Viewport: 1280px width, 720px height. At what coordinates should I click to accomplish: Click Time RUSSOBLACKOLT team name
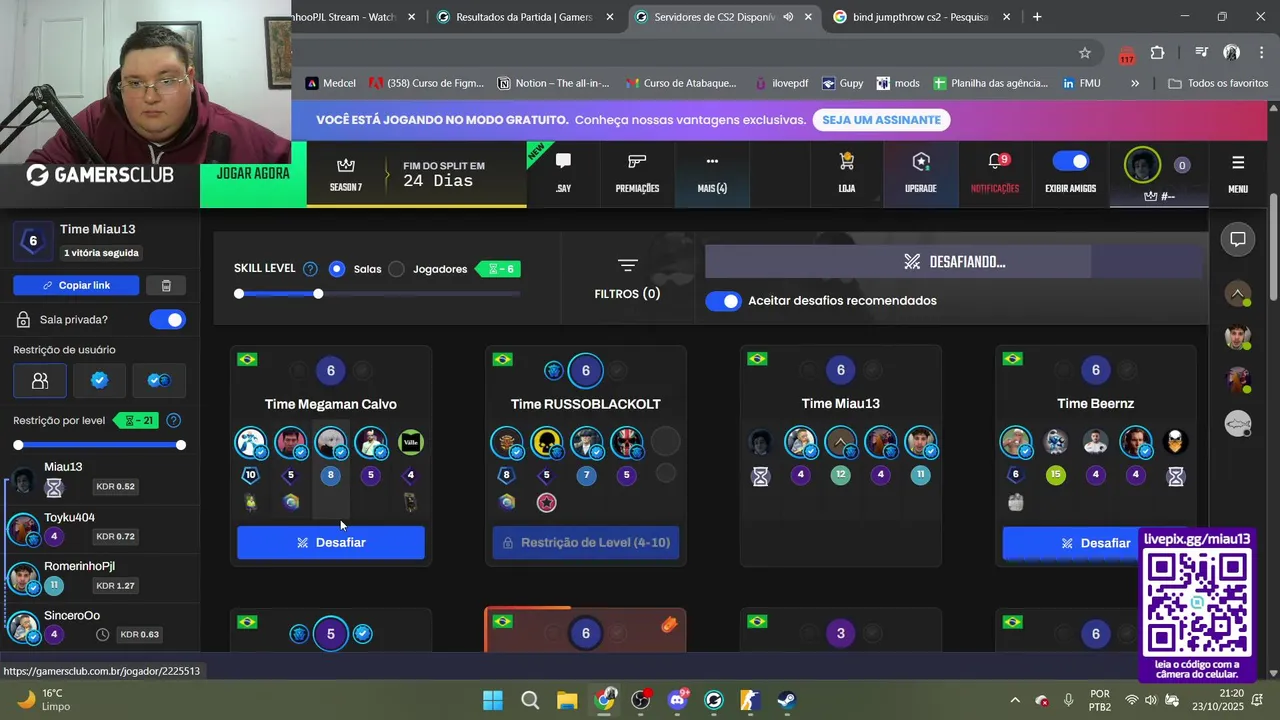[586, 404]
